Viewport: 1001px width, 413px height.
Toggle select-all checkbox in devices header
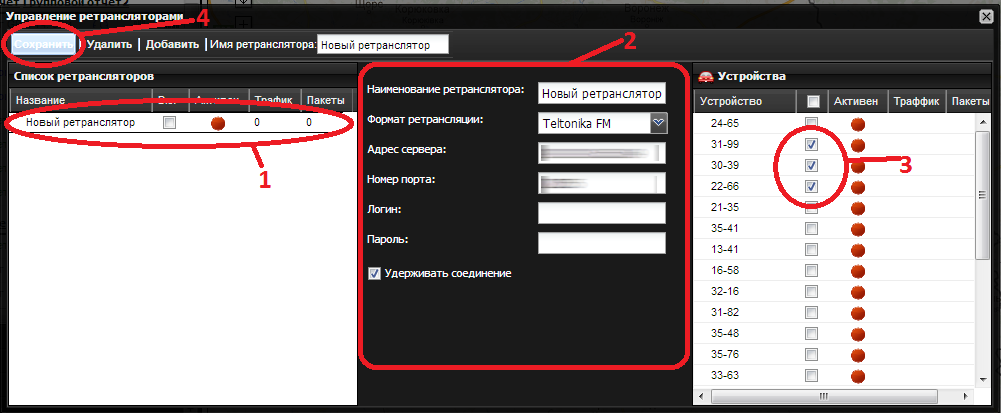pos(813,101)
